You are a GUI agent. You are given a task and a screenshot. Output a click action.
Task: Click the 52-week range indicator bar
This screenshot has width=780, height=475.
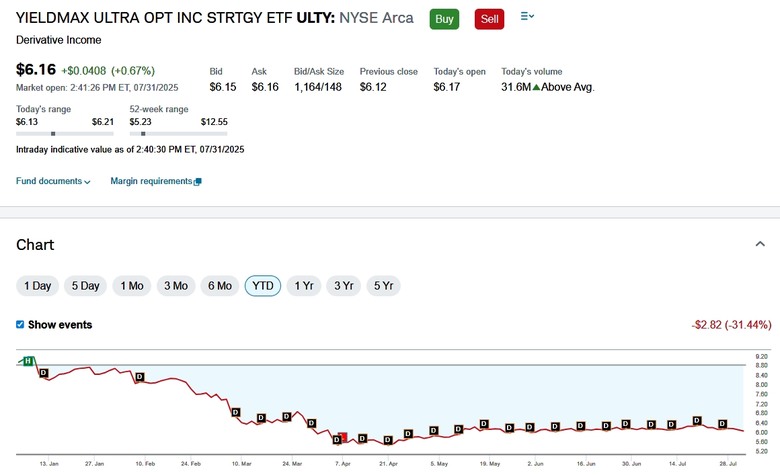tap(178, 134)
